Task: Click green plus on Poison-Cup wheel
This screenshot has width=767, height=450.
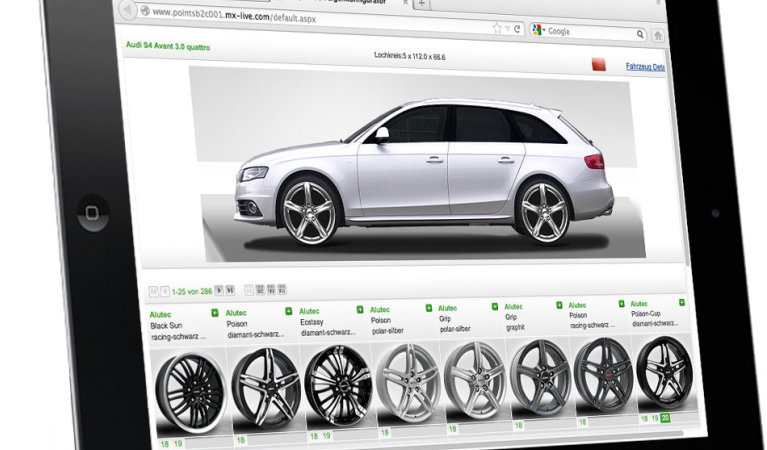Action: [681, 303]
